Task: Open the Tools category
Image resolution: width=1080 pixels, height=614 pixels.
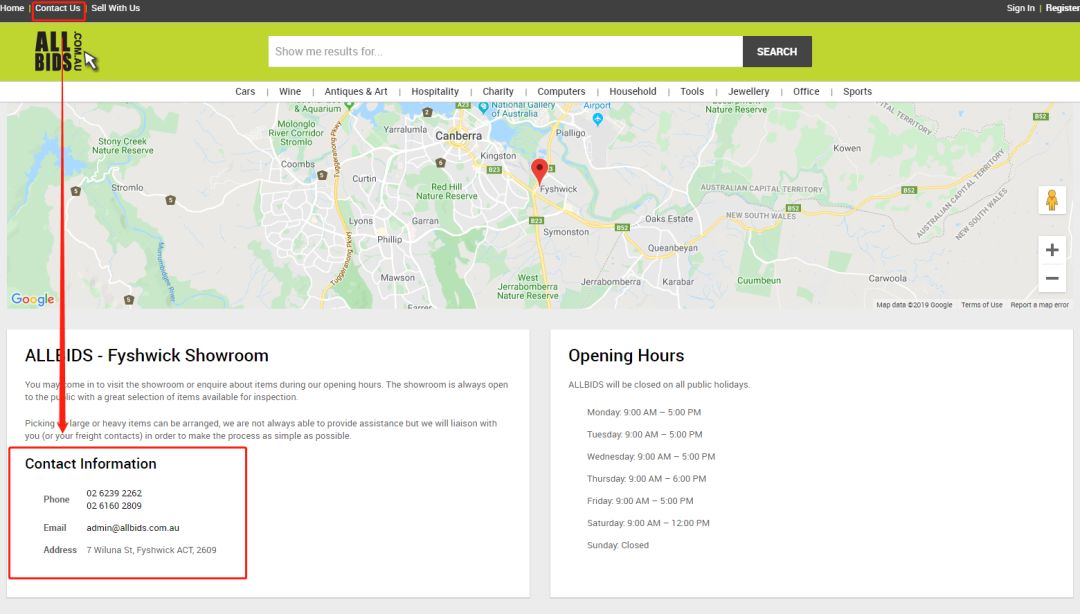Action: (x=692, y=92)
